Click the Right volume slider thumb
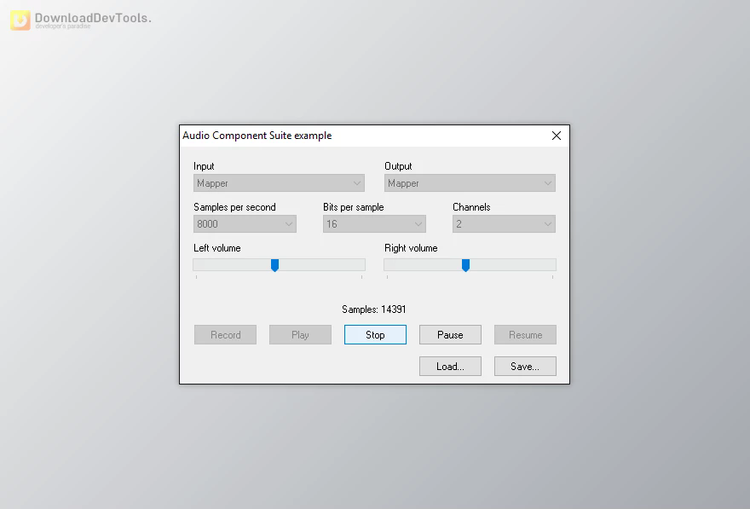Image resolution: width=750 pixels, height=509 pixels. click(x=465, y=265)
